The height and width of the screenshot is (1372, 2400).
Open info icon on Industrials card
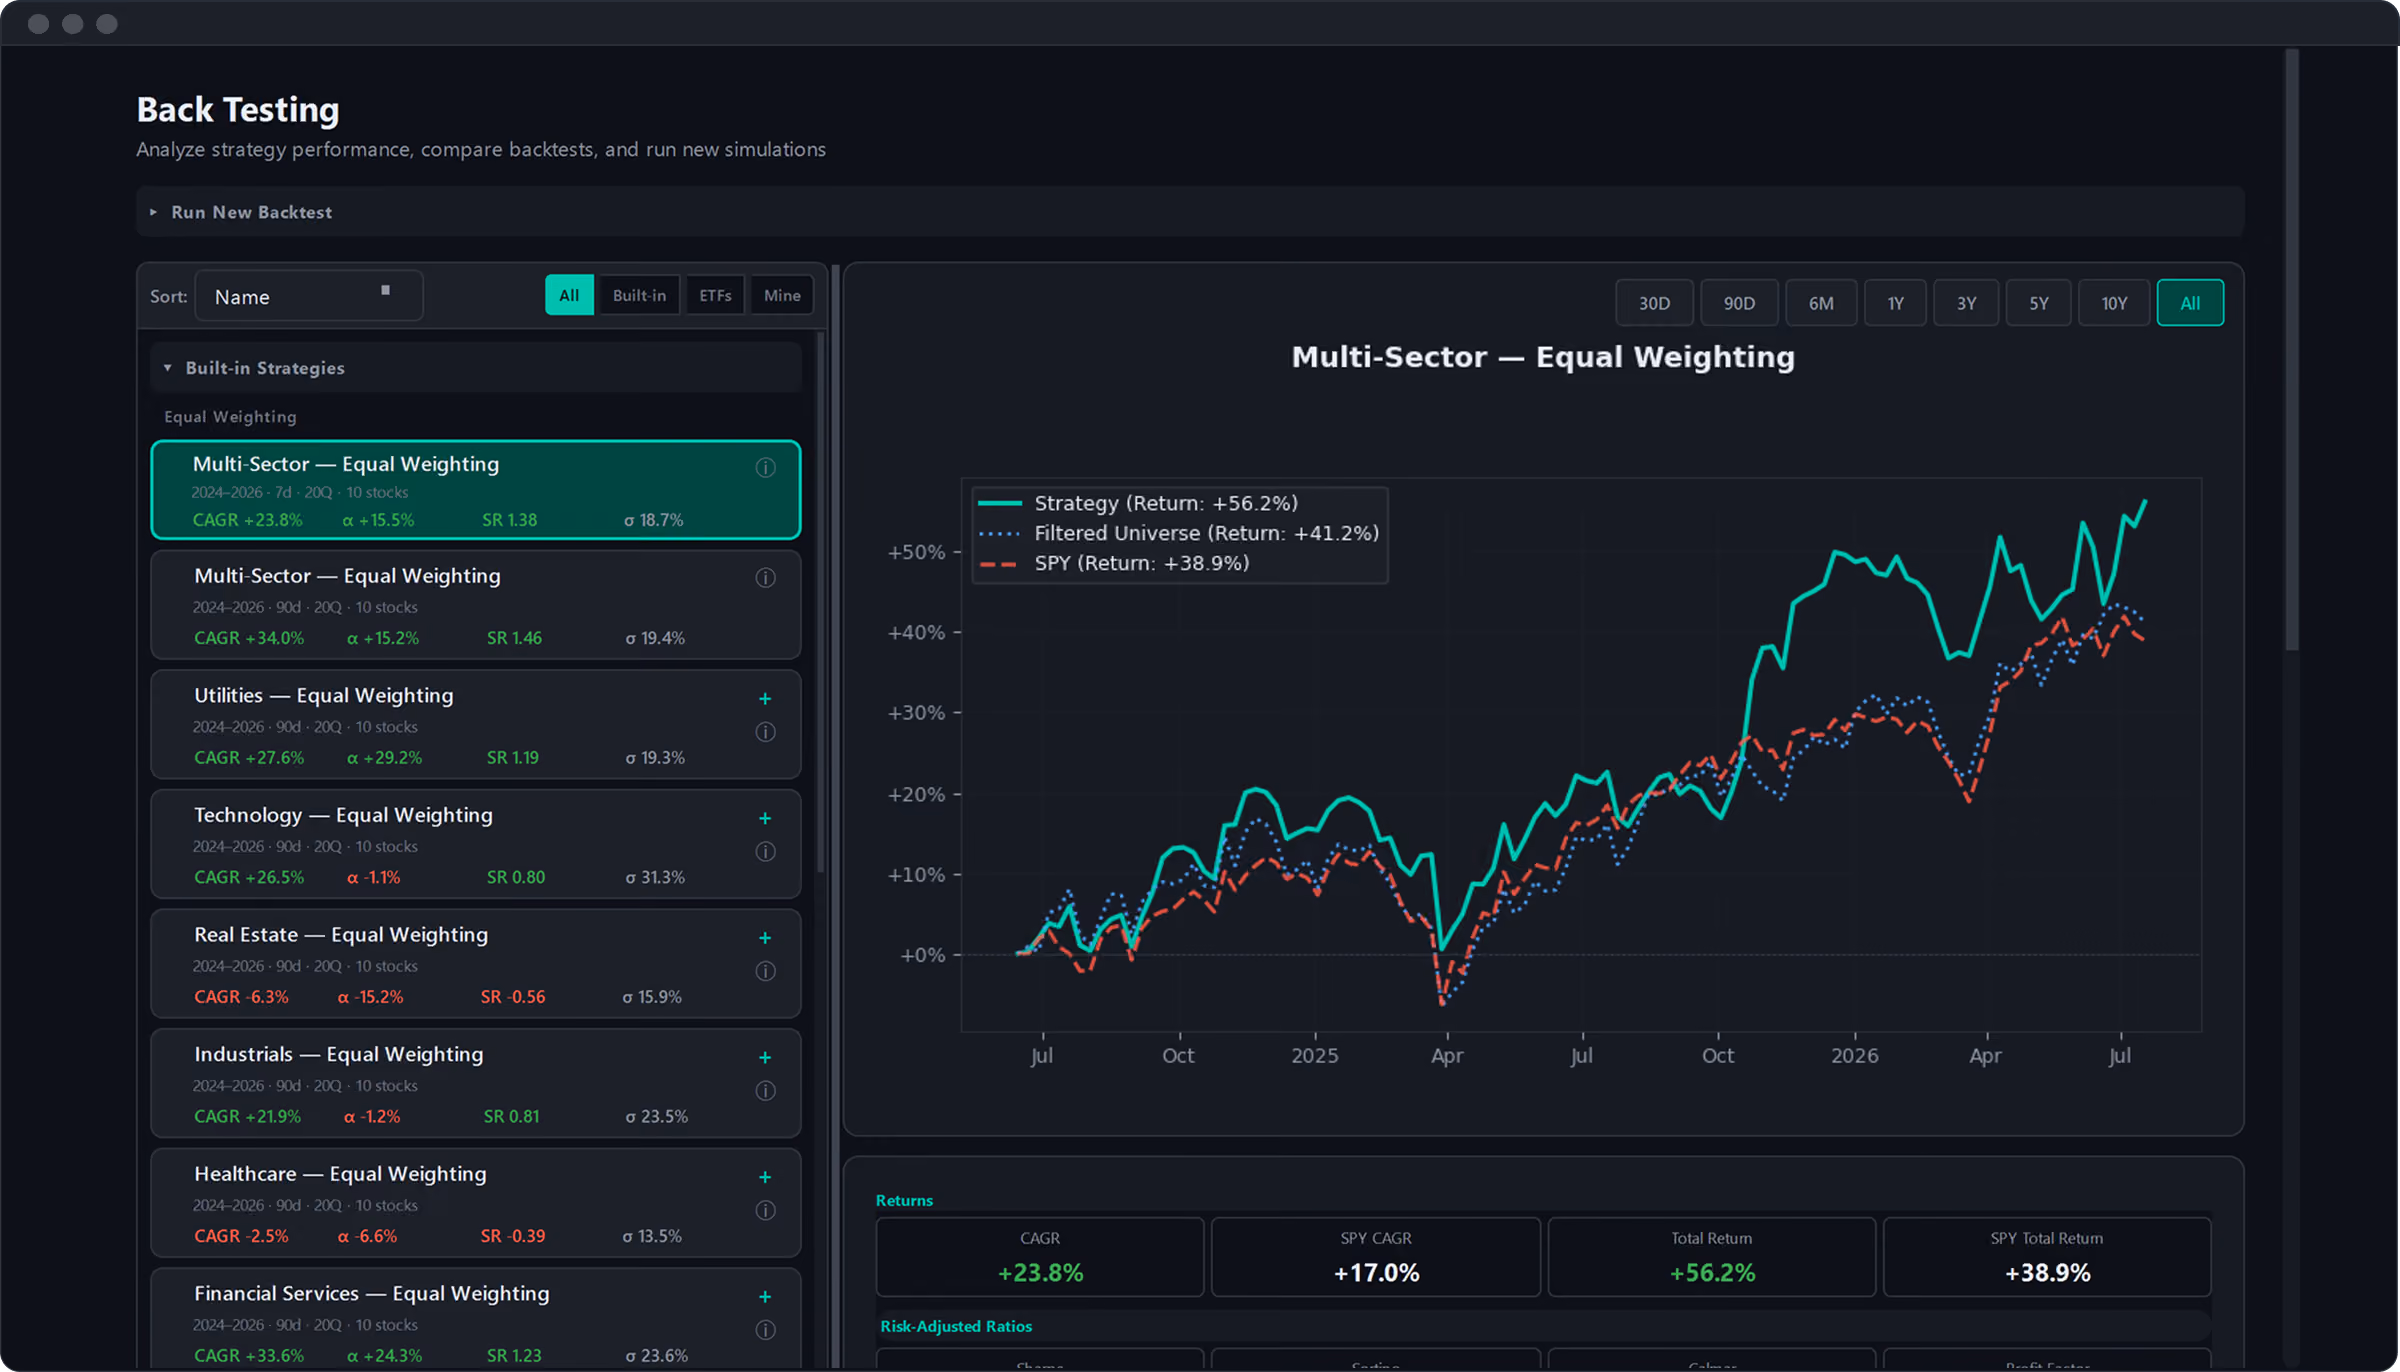(x=765, y=1091)
